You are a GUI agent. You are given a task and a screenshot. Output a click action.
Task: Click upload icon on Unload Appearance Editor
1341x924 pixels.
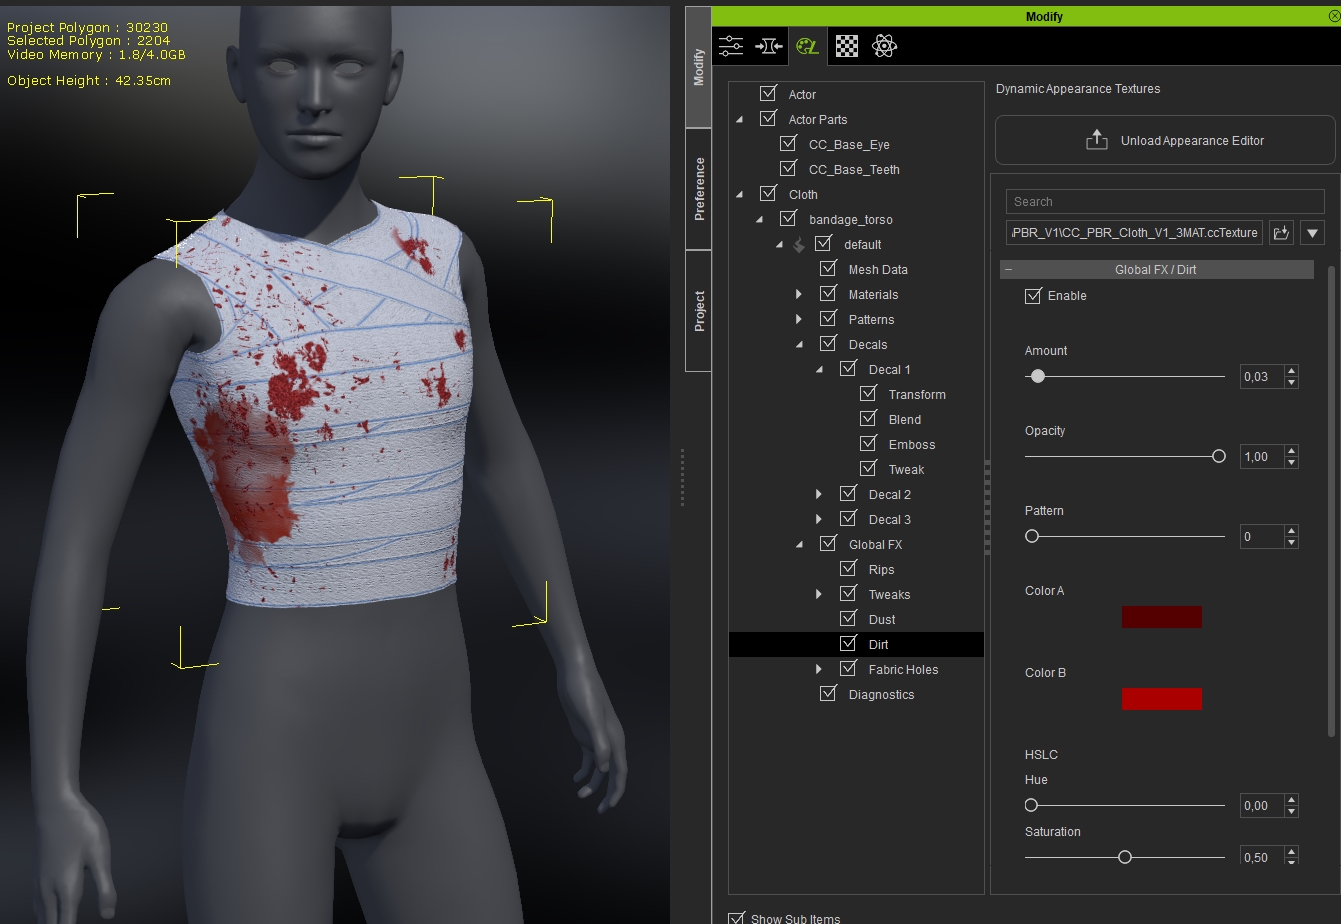[x=1097, y=140]
